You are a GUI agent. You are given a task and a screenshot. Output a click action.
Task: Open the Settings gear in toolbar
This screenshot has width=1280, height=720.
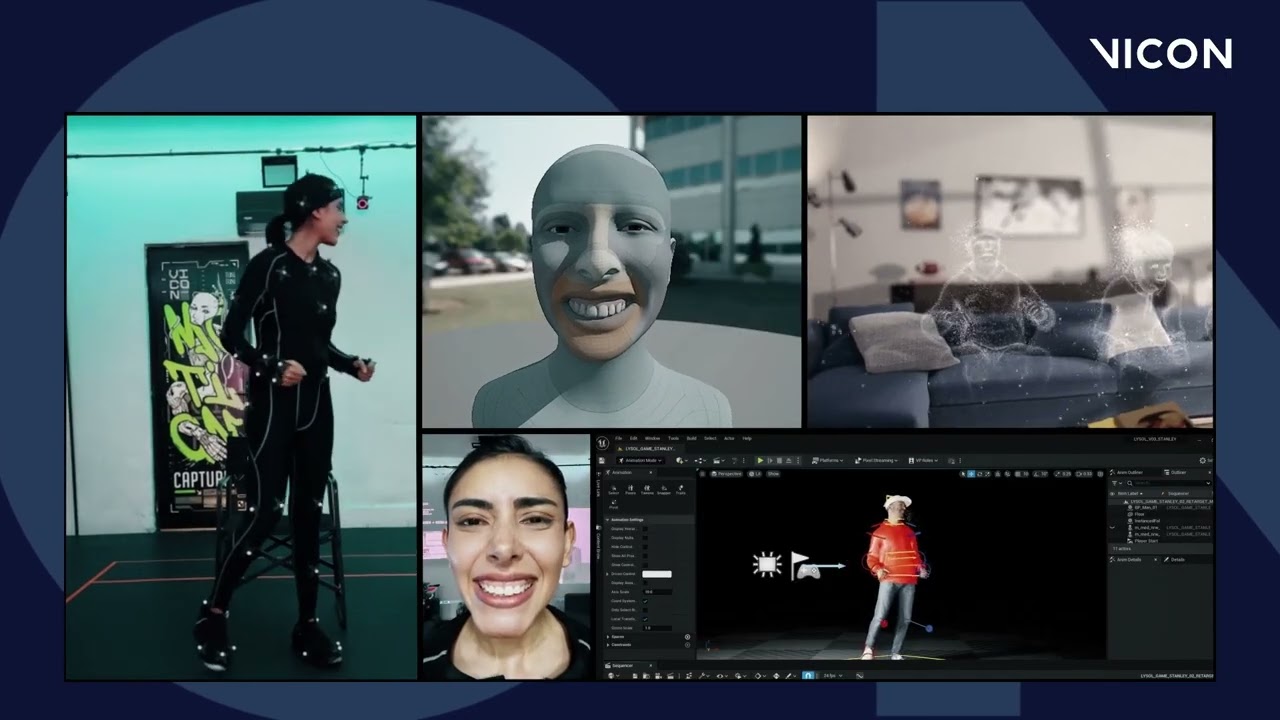click(x=1203, y=461)
